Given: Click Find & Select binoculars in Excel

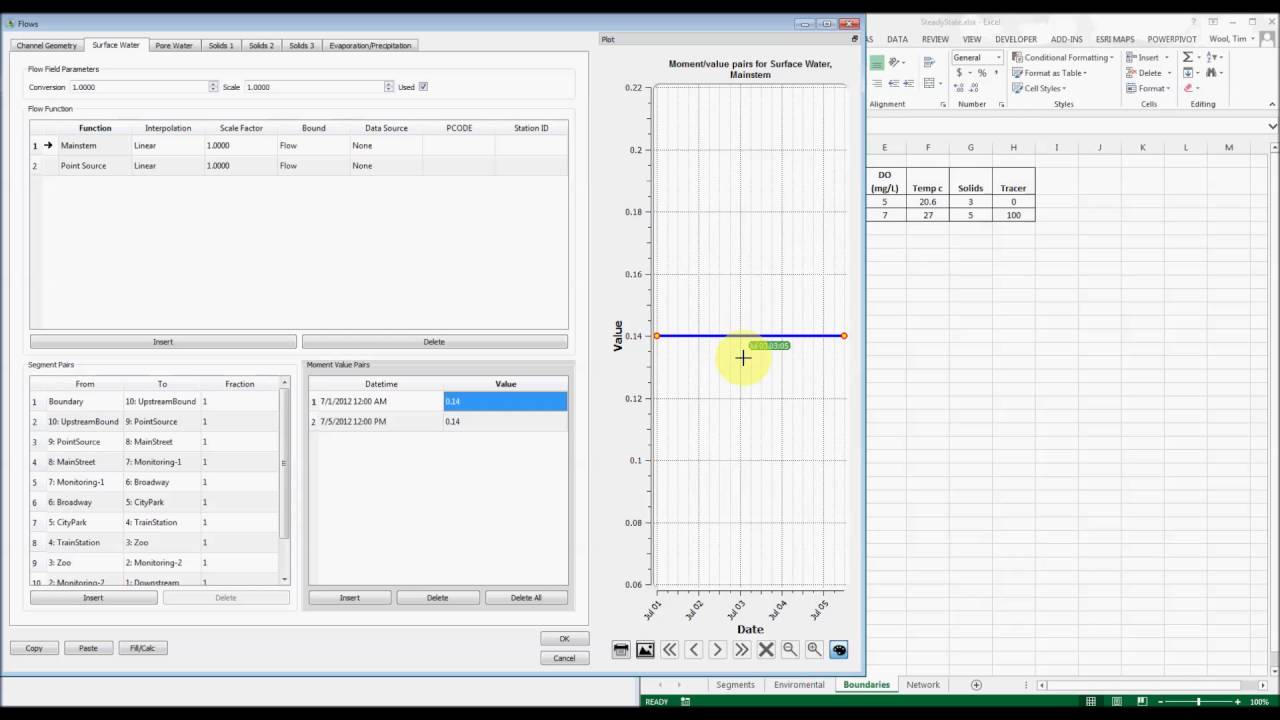Looking at the screenshot, I should (x=1212, y=73).
